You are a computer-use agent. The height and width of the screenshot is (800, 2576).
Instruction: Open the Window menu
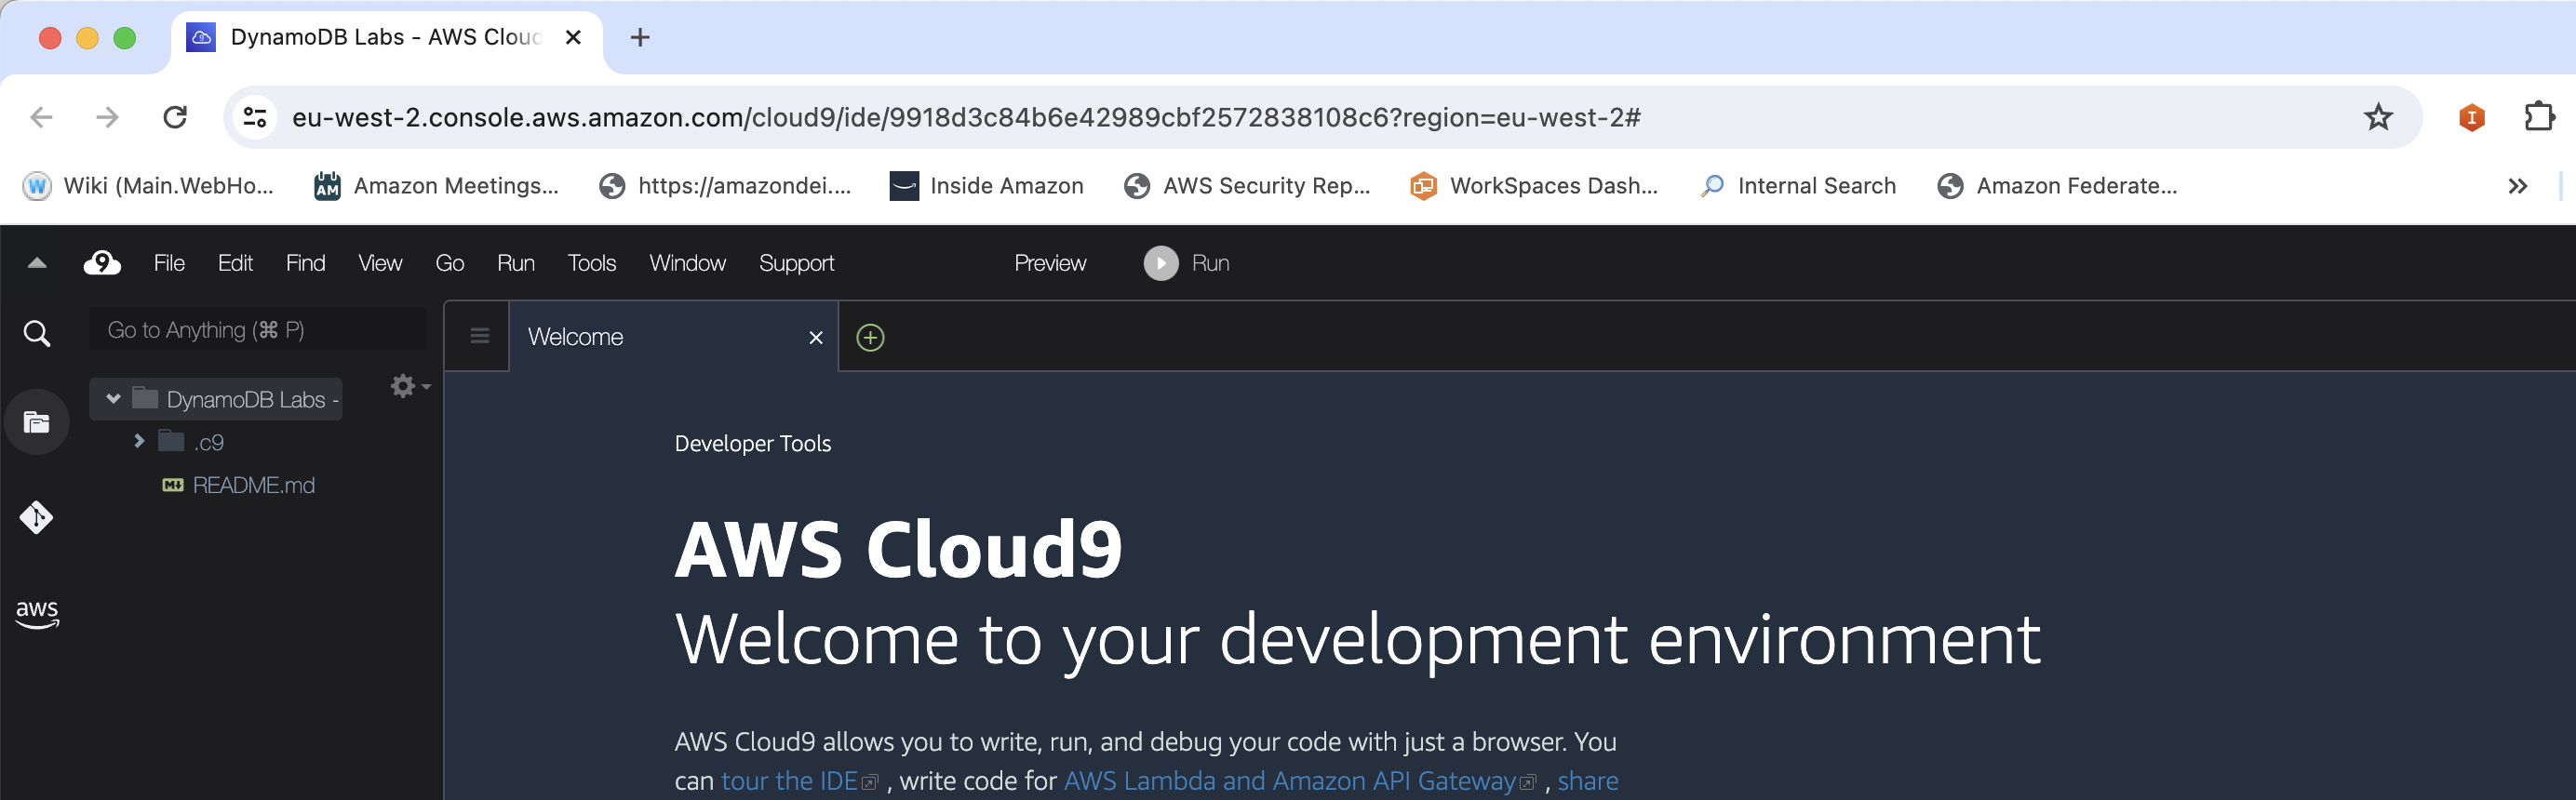[687, 263]
